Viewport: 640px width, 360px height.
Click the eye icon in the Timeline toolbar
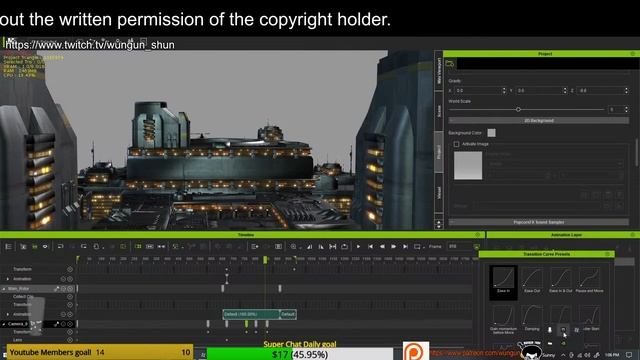pyautogui.click(x=45, y=247)
